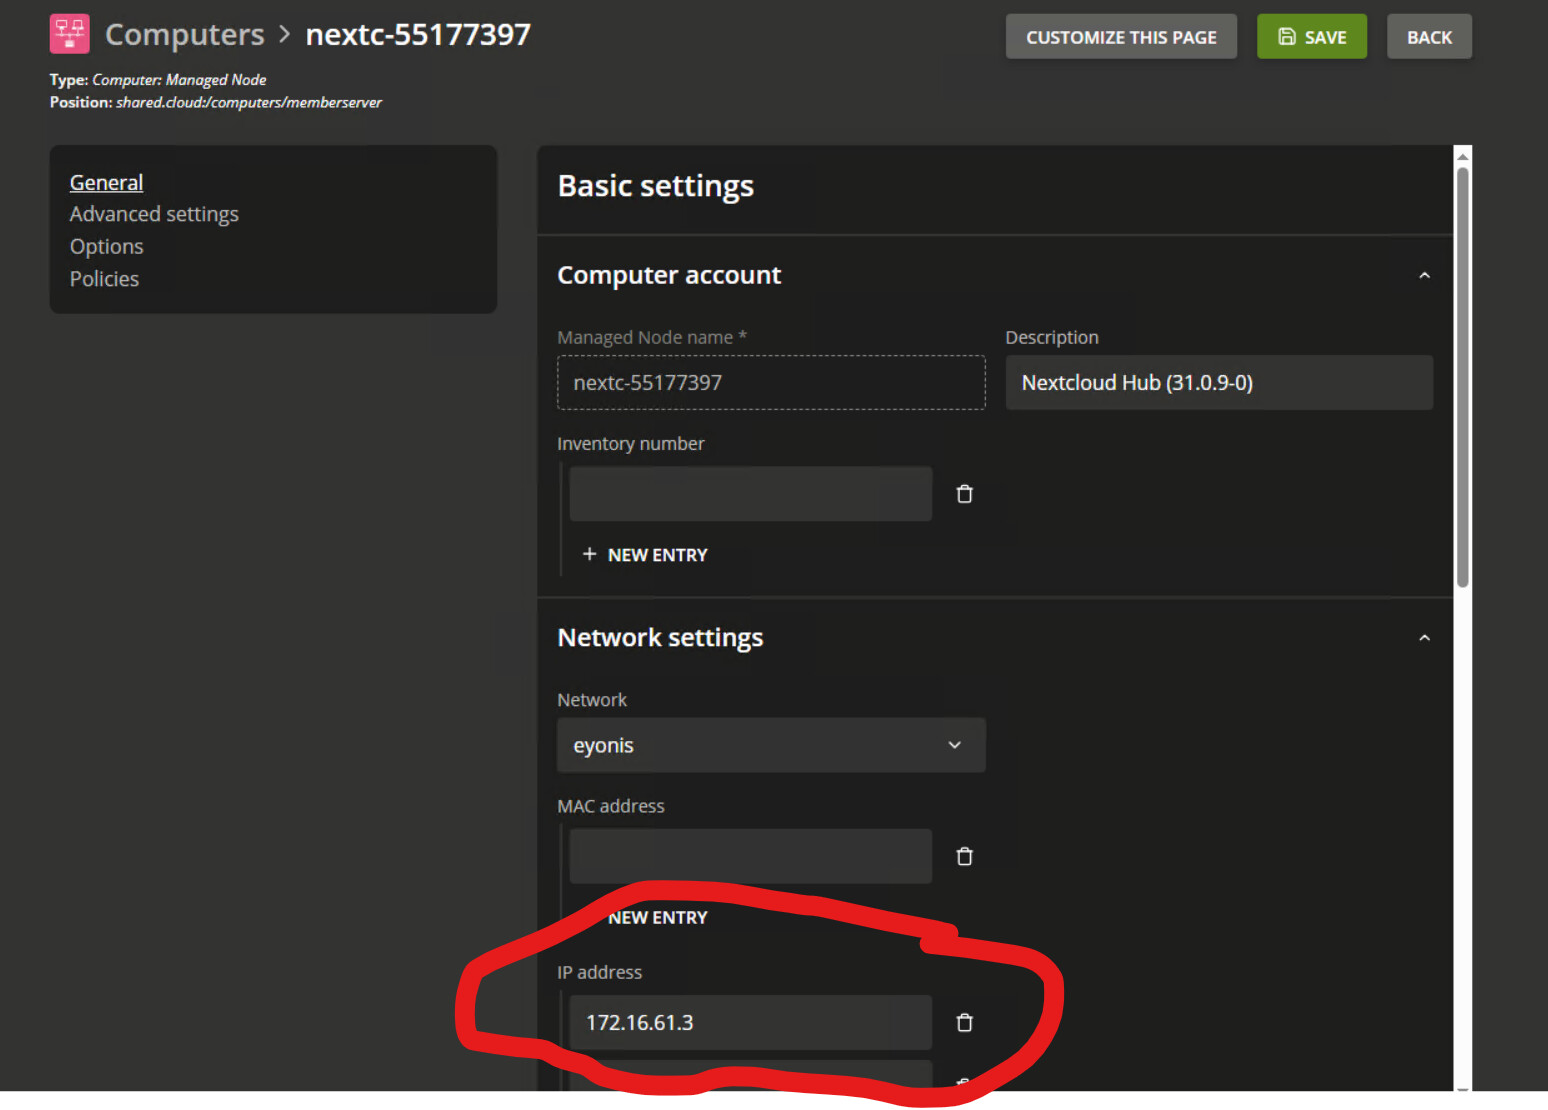The width and height of the screenshot is (1548, 1110).
Task: Switch to Advanced settings tab
Action: click(154, 214)
